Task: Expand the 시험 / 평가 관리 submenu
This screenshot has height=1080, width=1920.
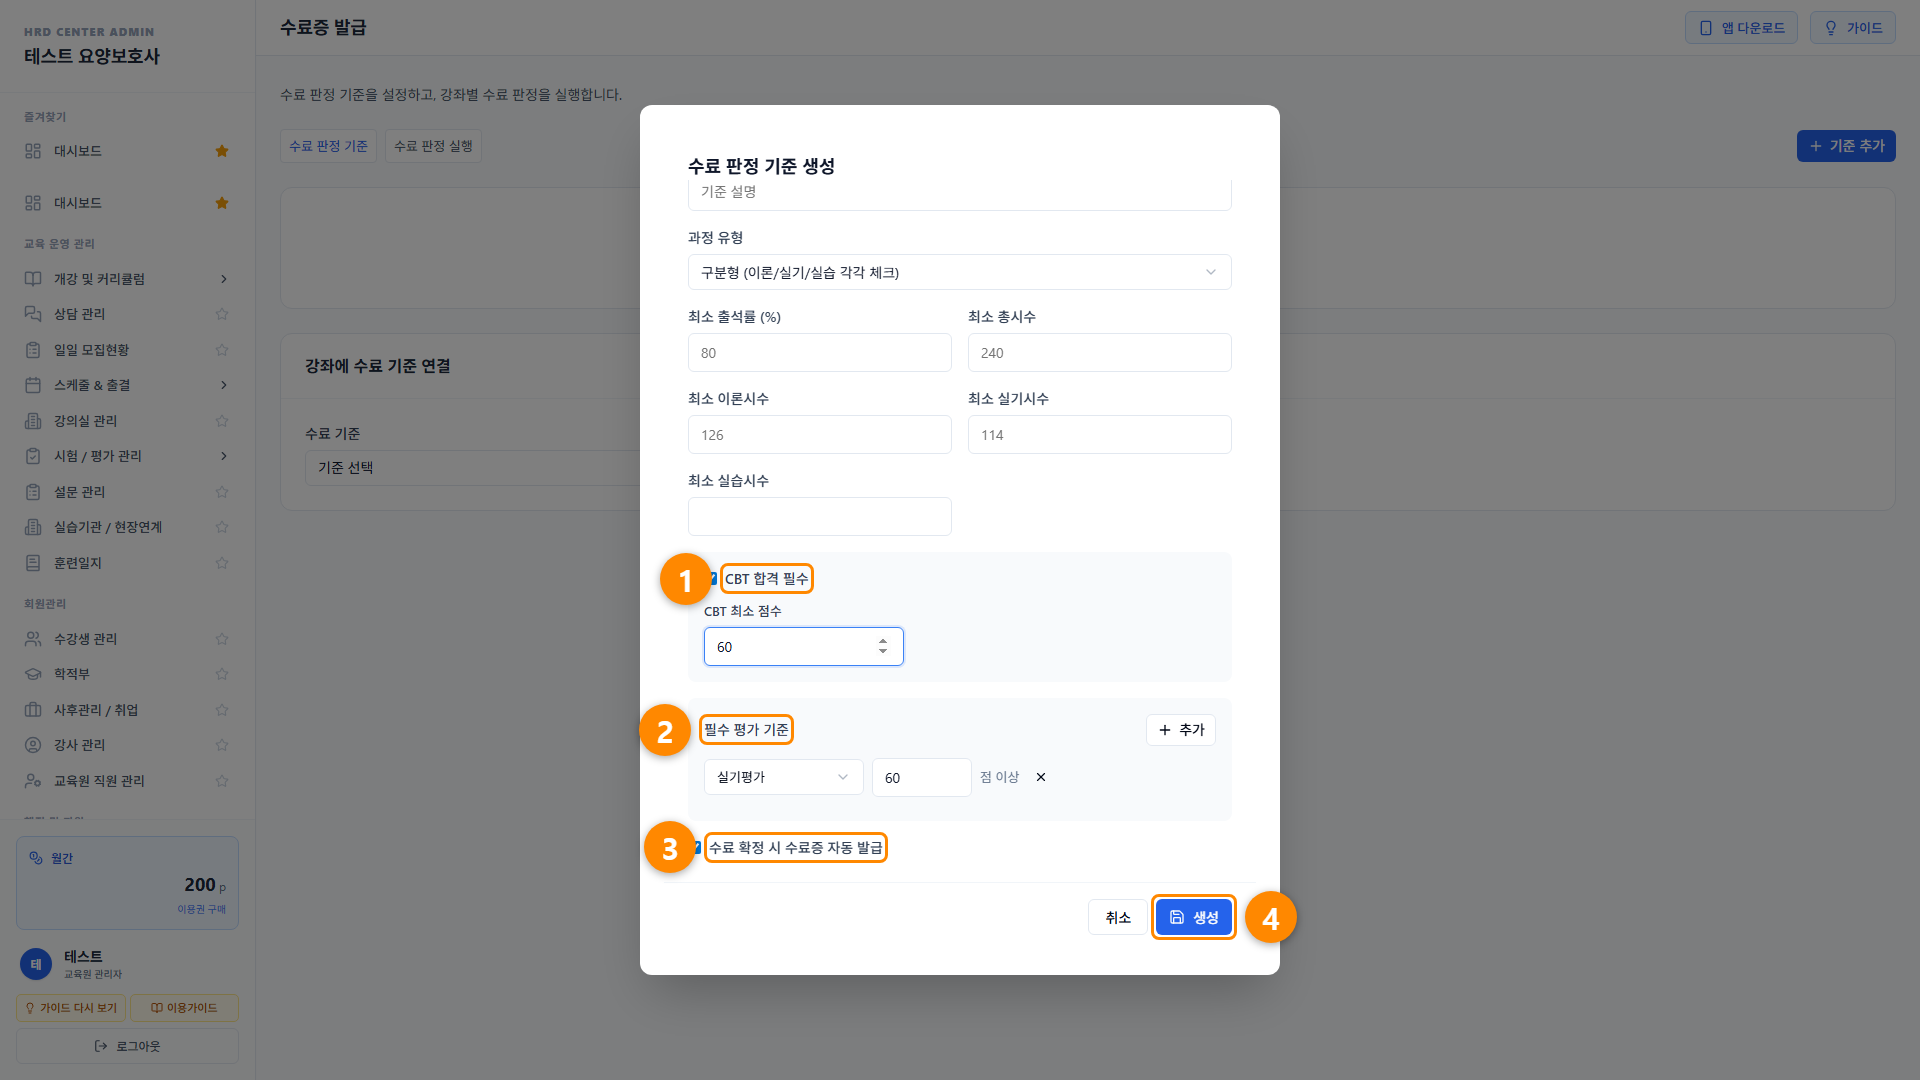Action: click(x=223, y=456)
